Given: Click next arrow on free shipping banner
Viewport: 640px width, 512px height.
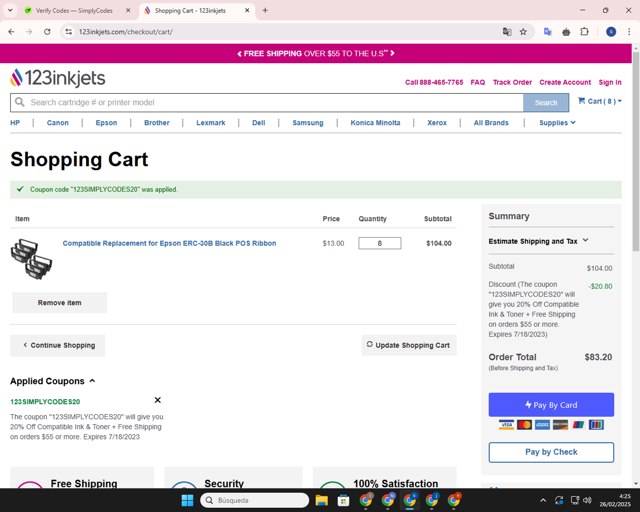Looking at the screenshot, I should tap(392, 53).
